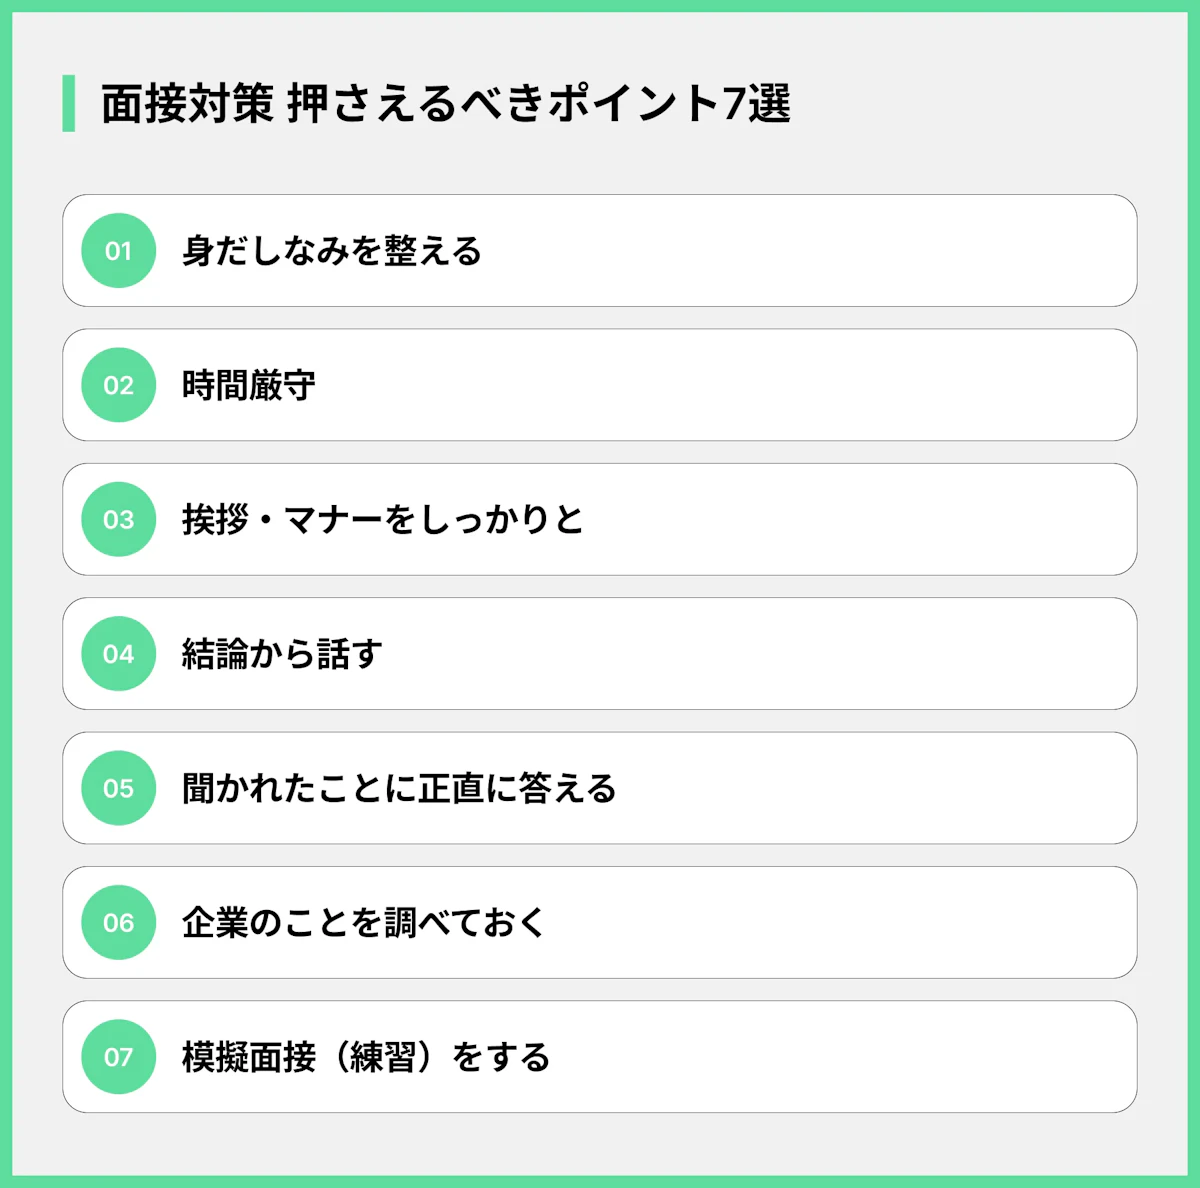Click the green 01 number badge
The width and height of the screenshot is (1200, 1188).
(118, 251)
